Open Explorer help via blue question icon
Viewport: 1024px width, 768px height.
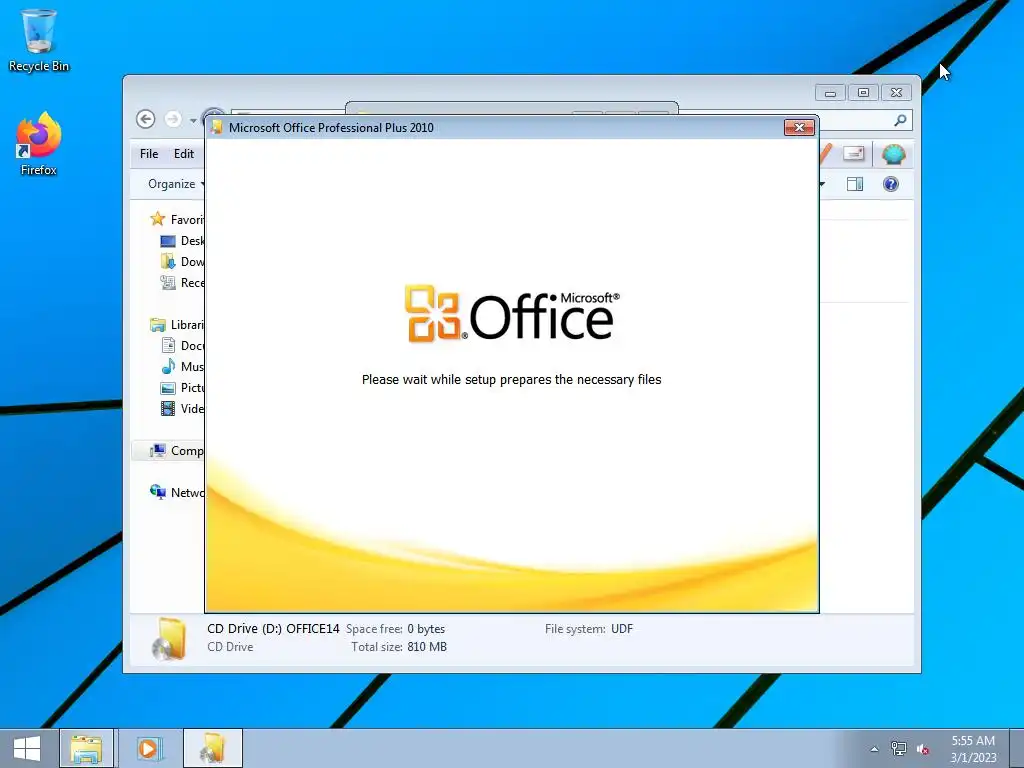[891, 184]
